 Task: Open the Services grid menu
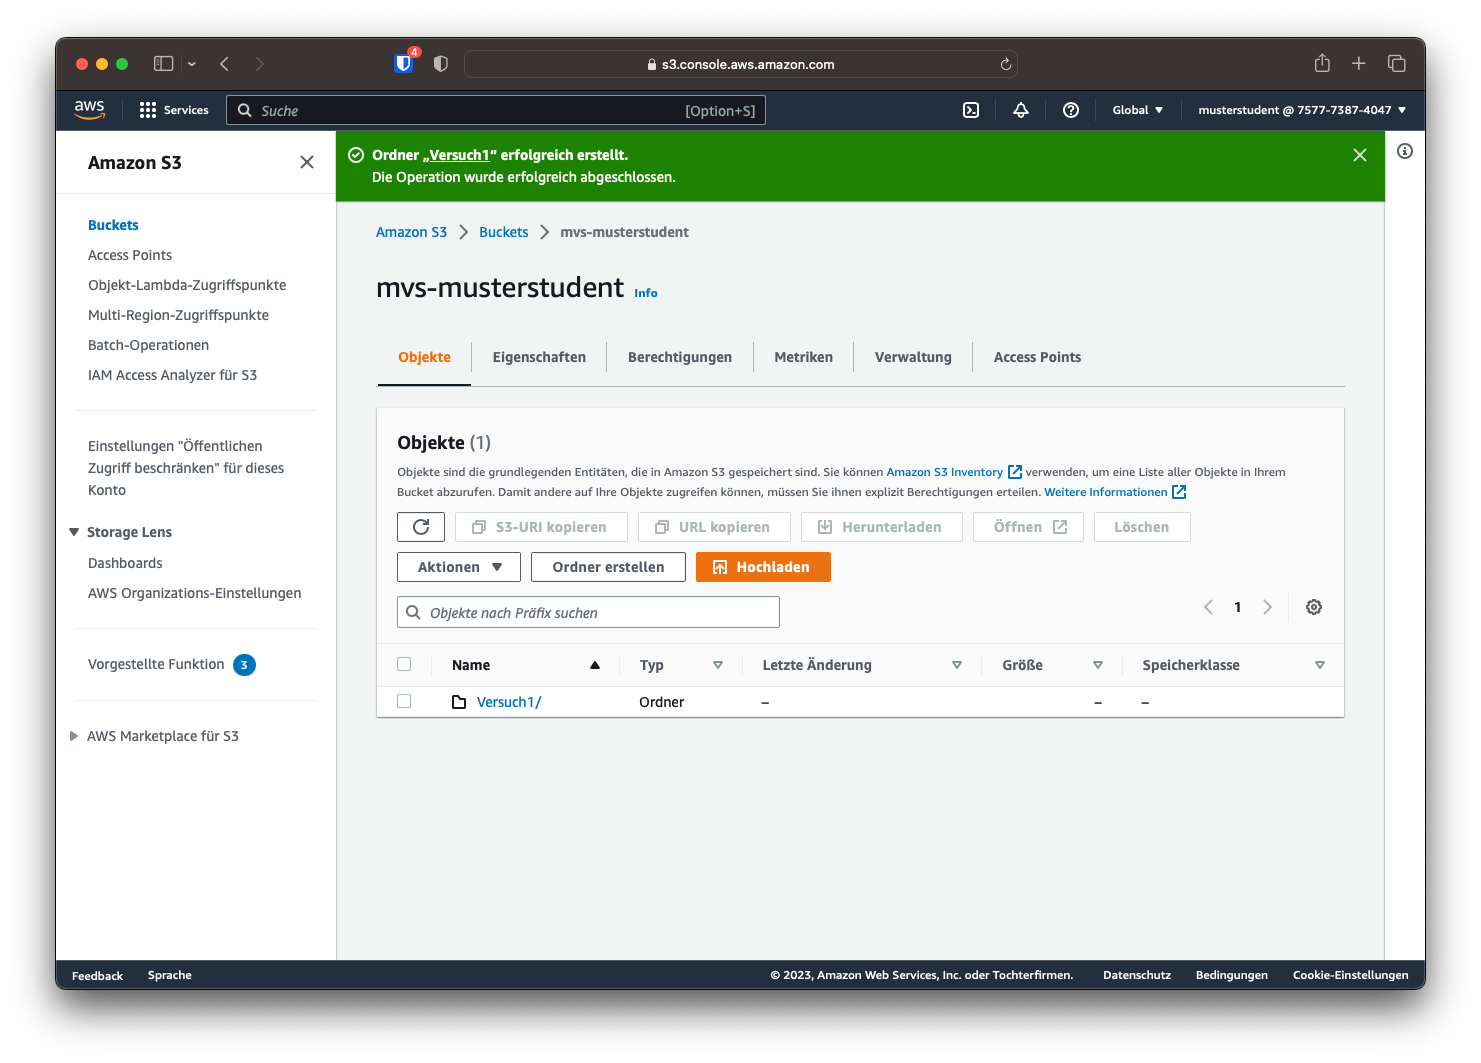pos(174,110)
